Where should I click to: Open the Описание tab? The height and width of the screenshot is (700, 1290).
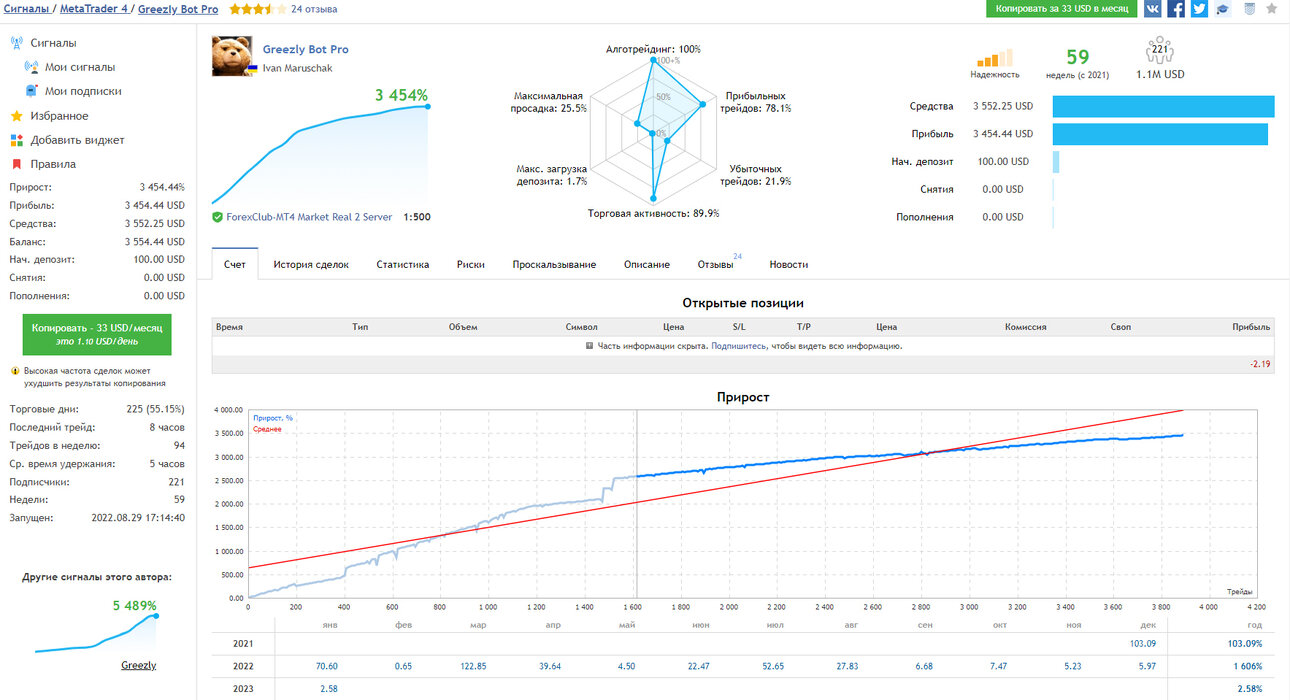pos(647,264)
